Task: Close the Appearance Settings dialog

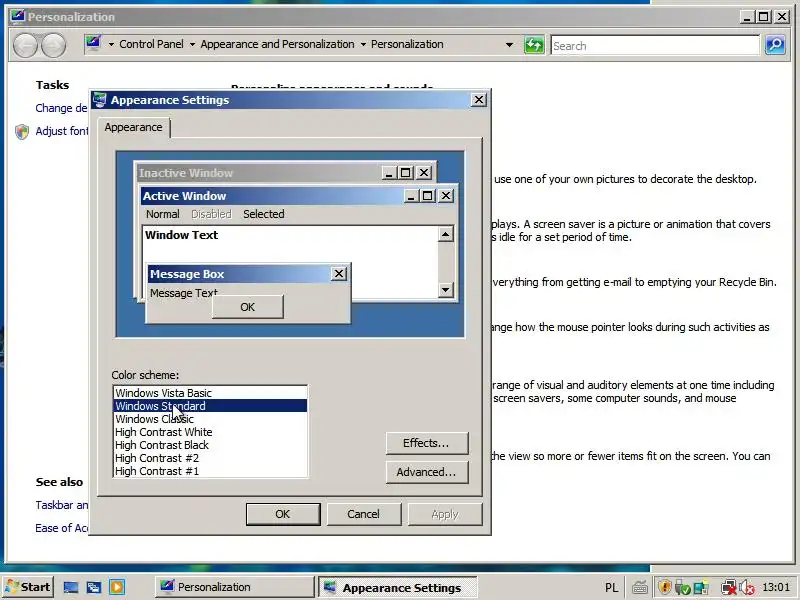Action: point(479,100)
